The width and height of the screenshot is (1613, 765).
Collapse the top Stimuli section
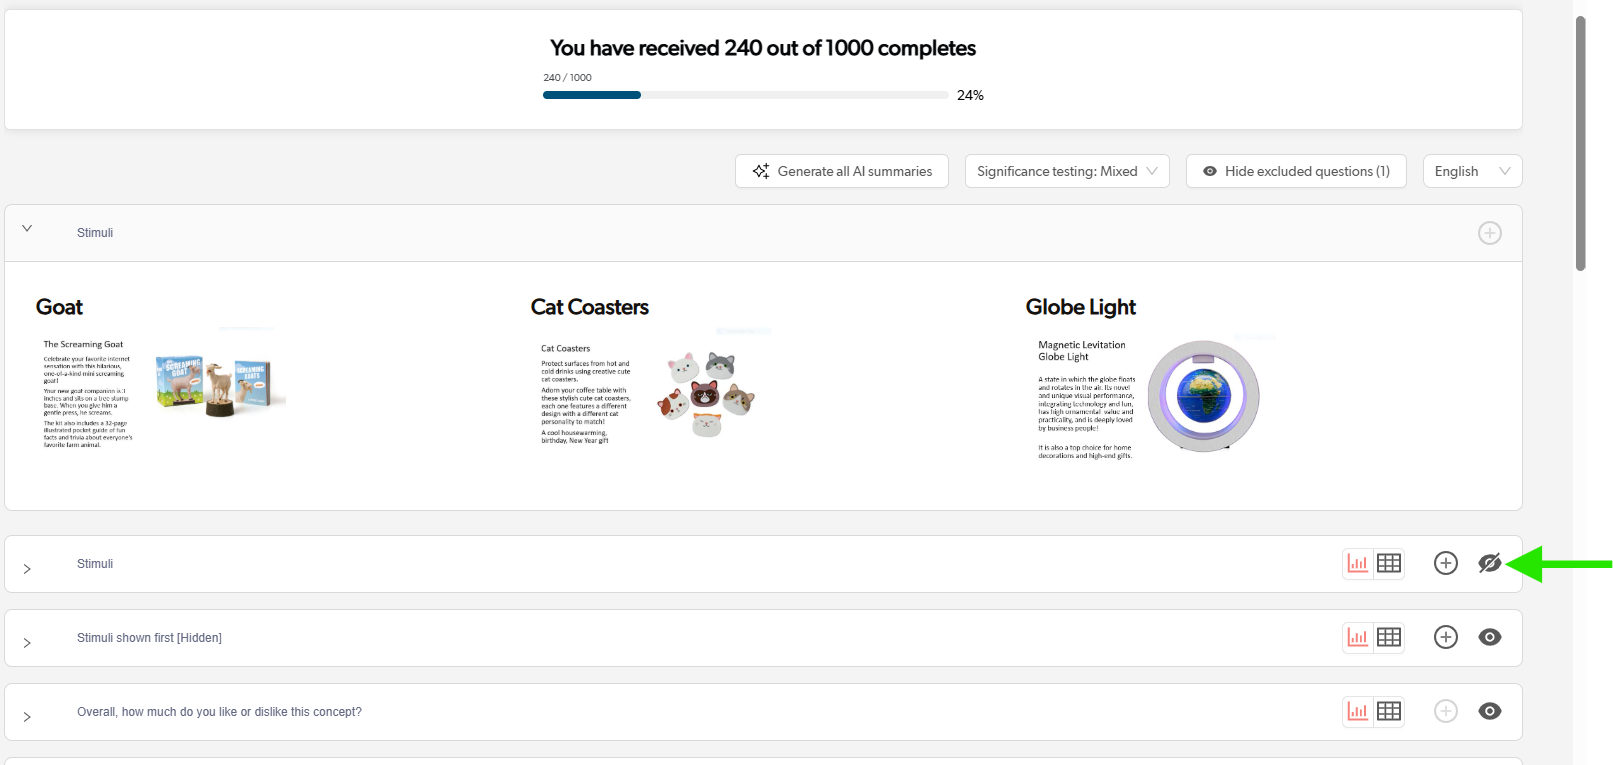click(27, 229)
